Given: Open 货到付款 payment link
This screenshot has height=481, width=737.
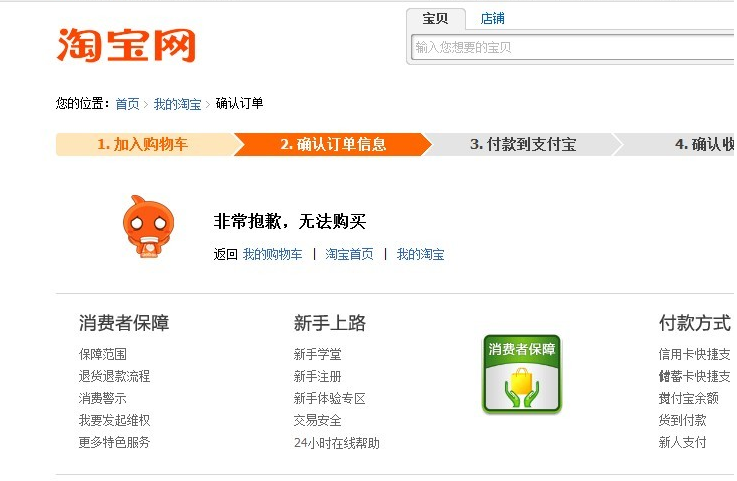Looking at the screenshot, I should (682, 420).
